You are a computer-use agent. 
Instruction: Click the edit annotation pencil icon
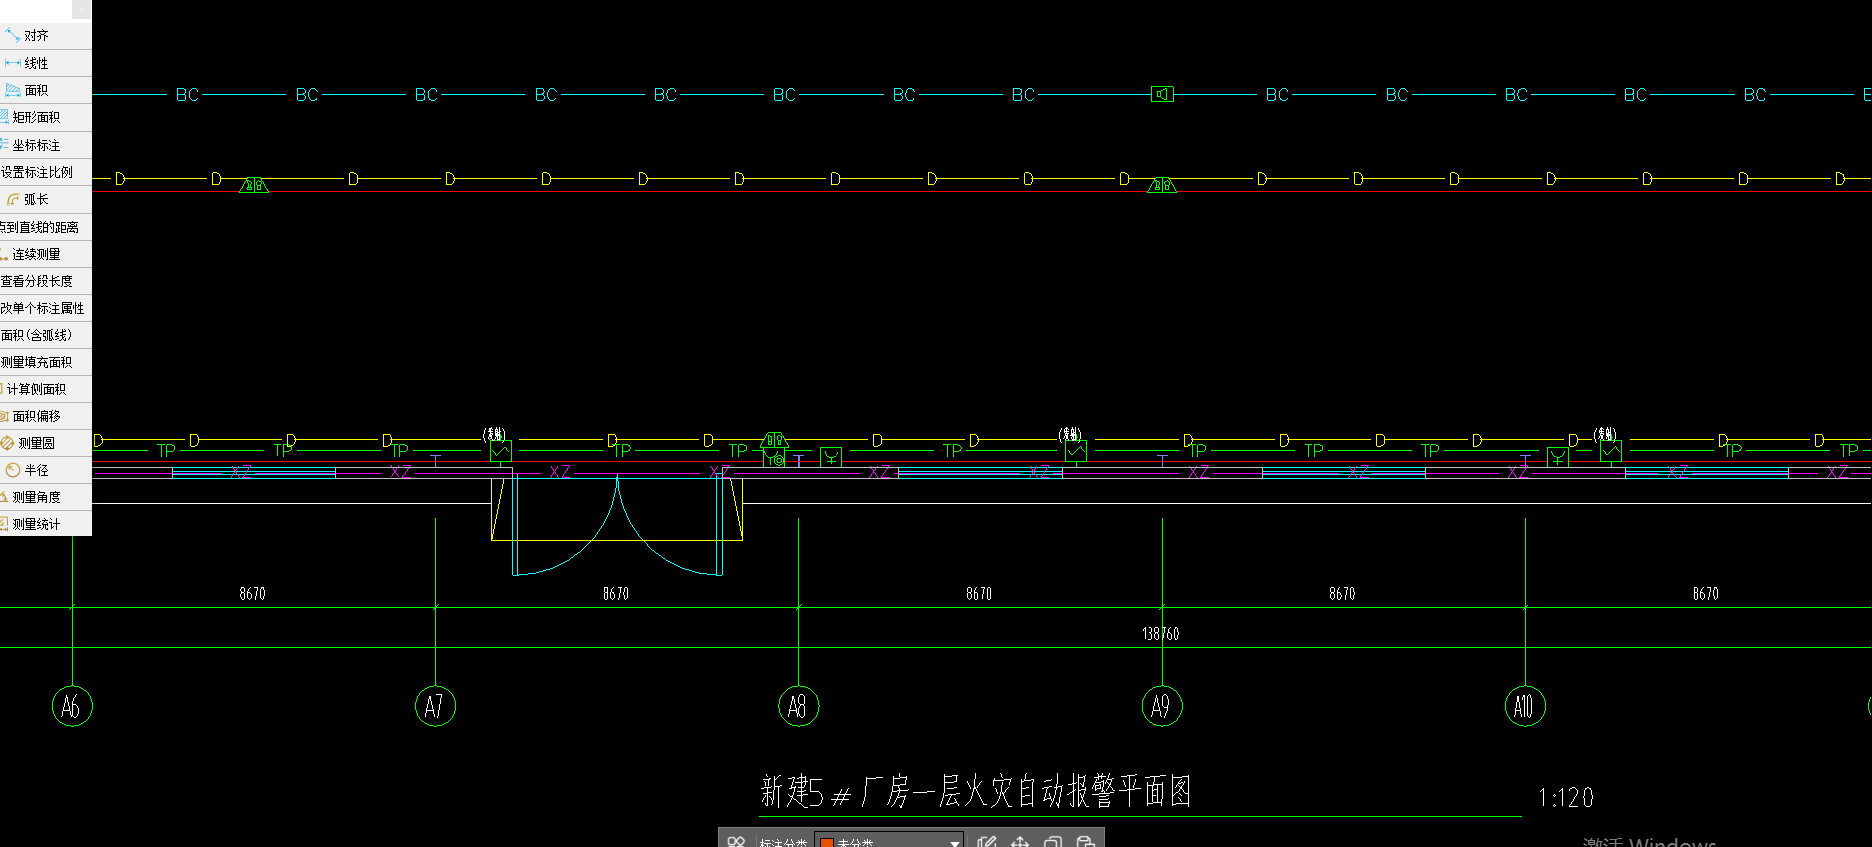tap(987, 842)
